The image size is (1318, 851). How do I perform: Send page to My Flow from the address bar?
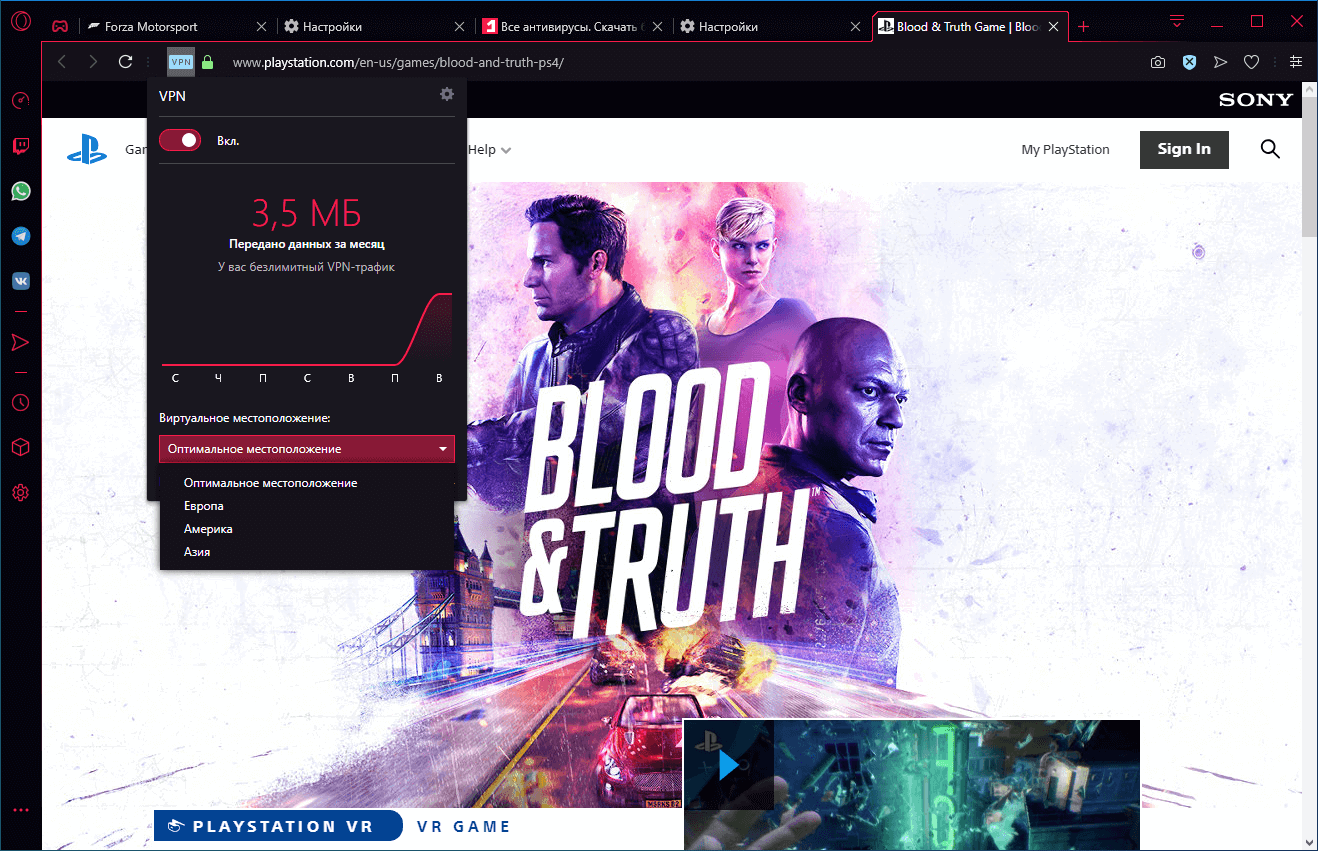point(1220,62)
